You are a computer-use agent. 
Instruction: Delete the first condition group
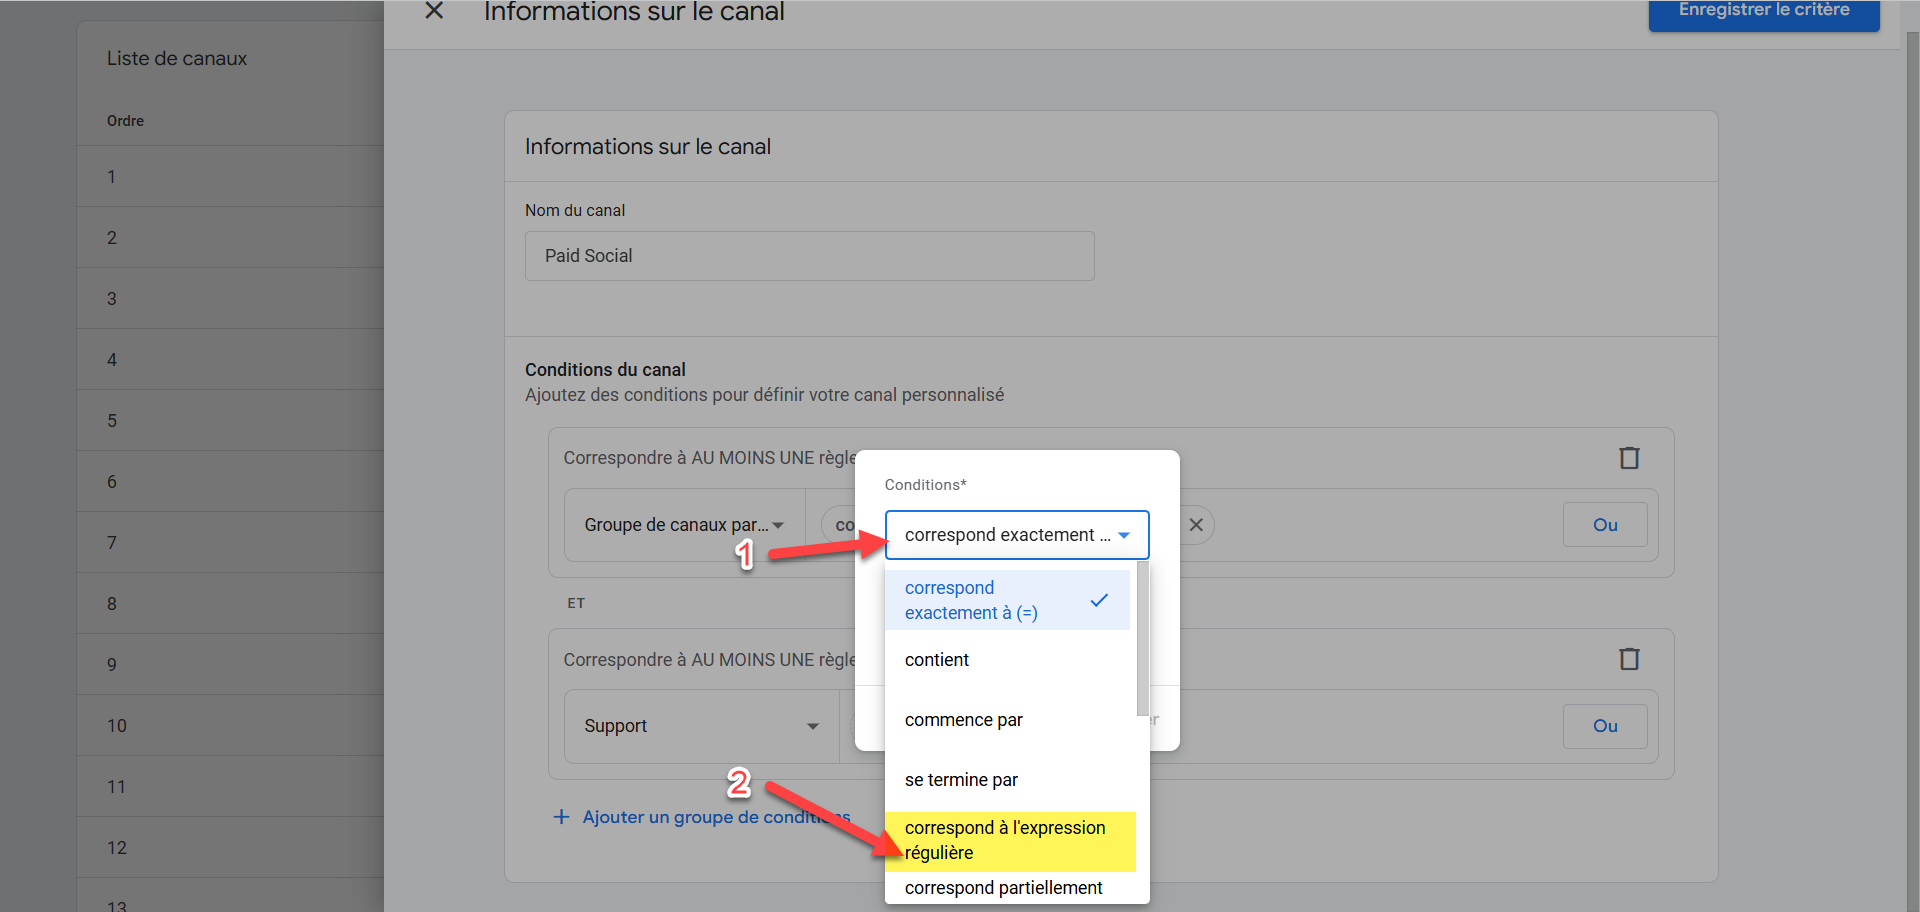click(1629, 458)
